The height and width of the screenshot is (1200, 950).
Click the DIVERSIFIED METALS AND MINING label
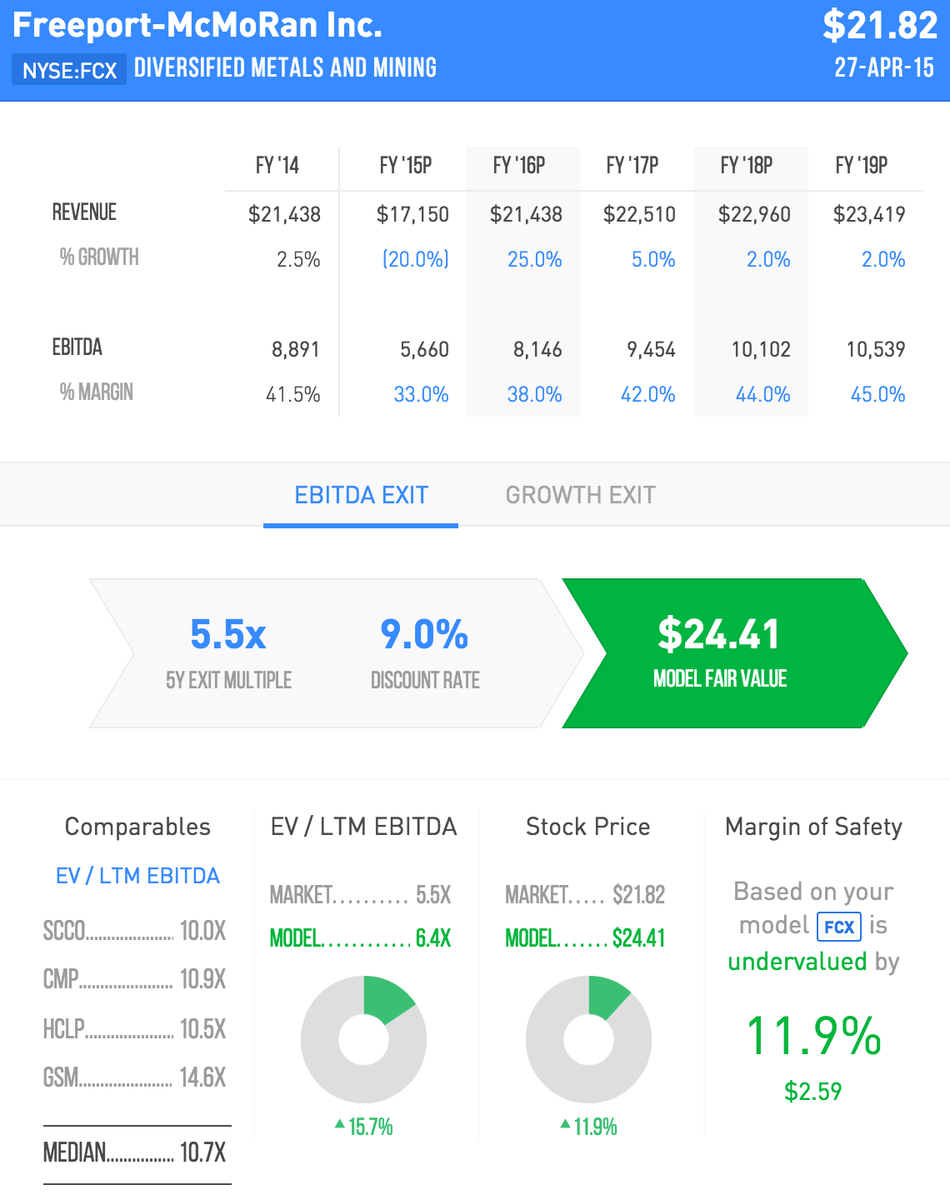tap(286, 68)
